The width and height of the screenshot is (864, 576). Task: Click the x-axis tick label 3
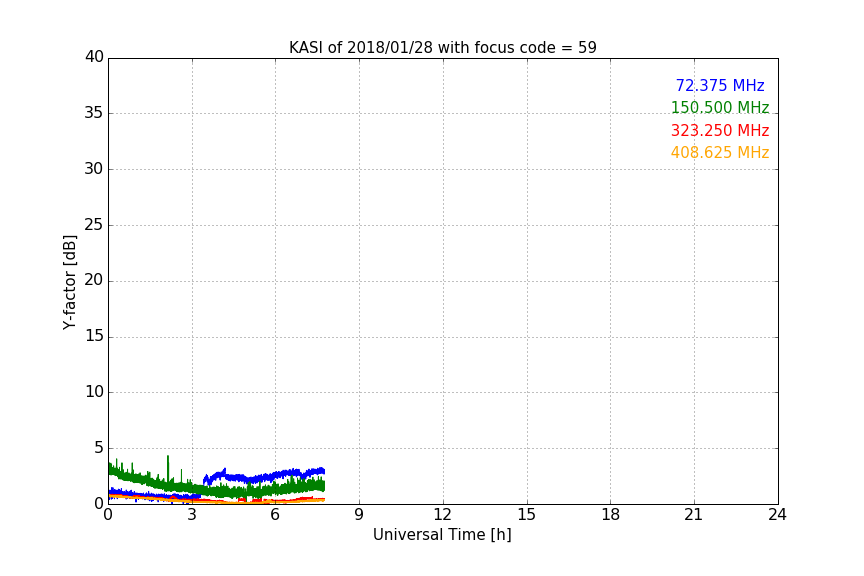coord(192,515)
